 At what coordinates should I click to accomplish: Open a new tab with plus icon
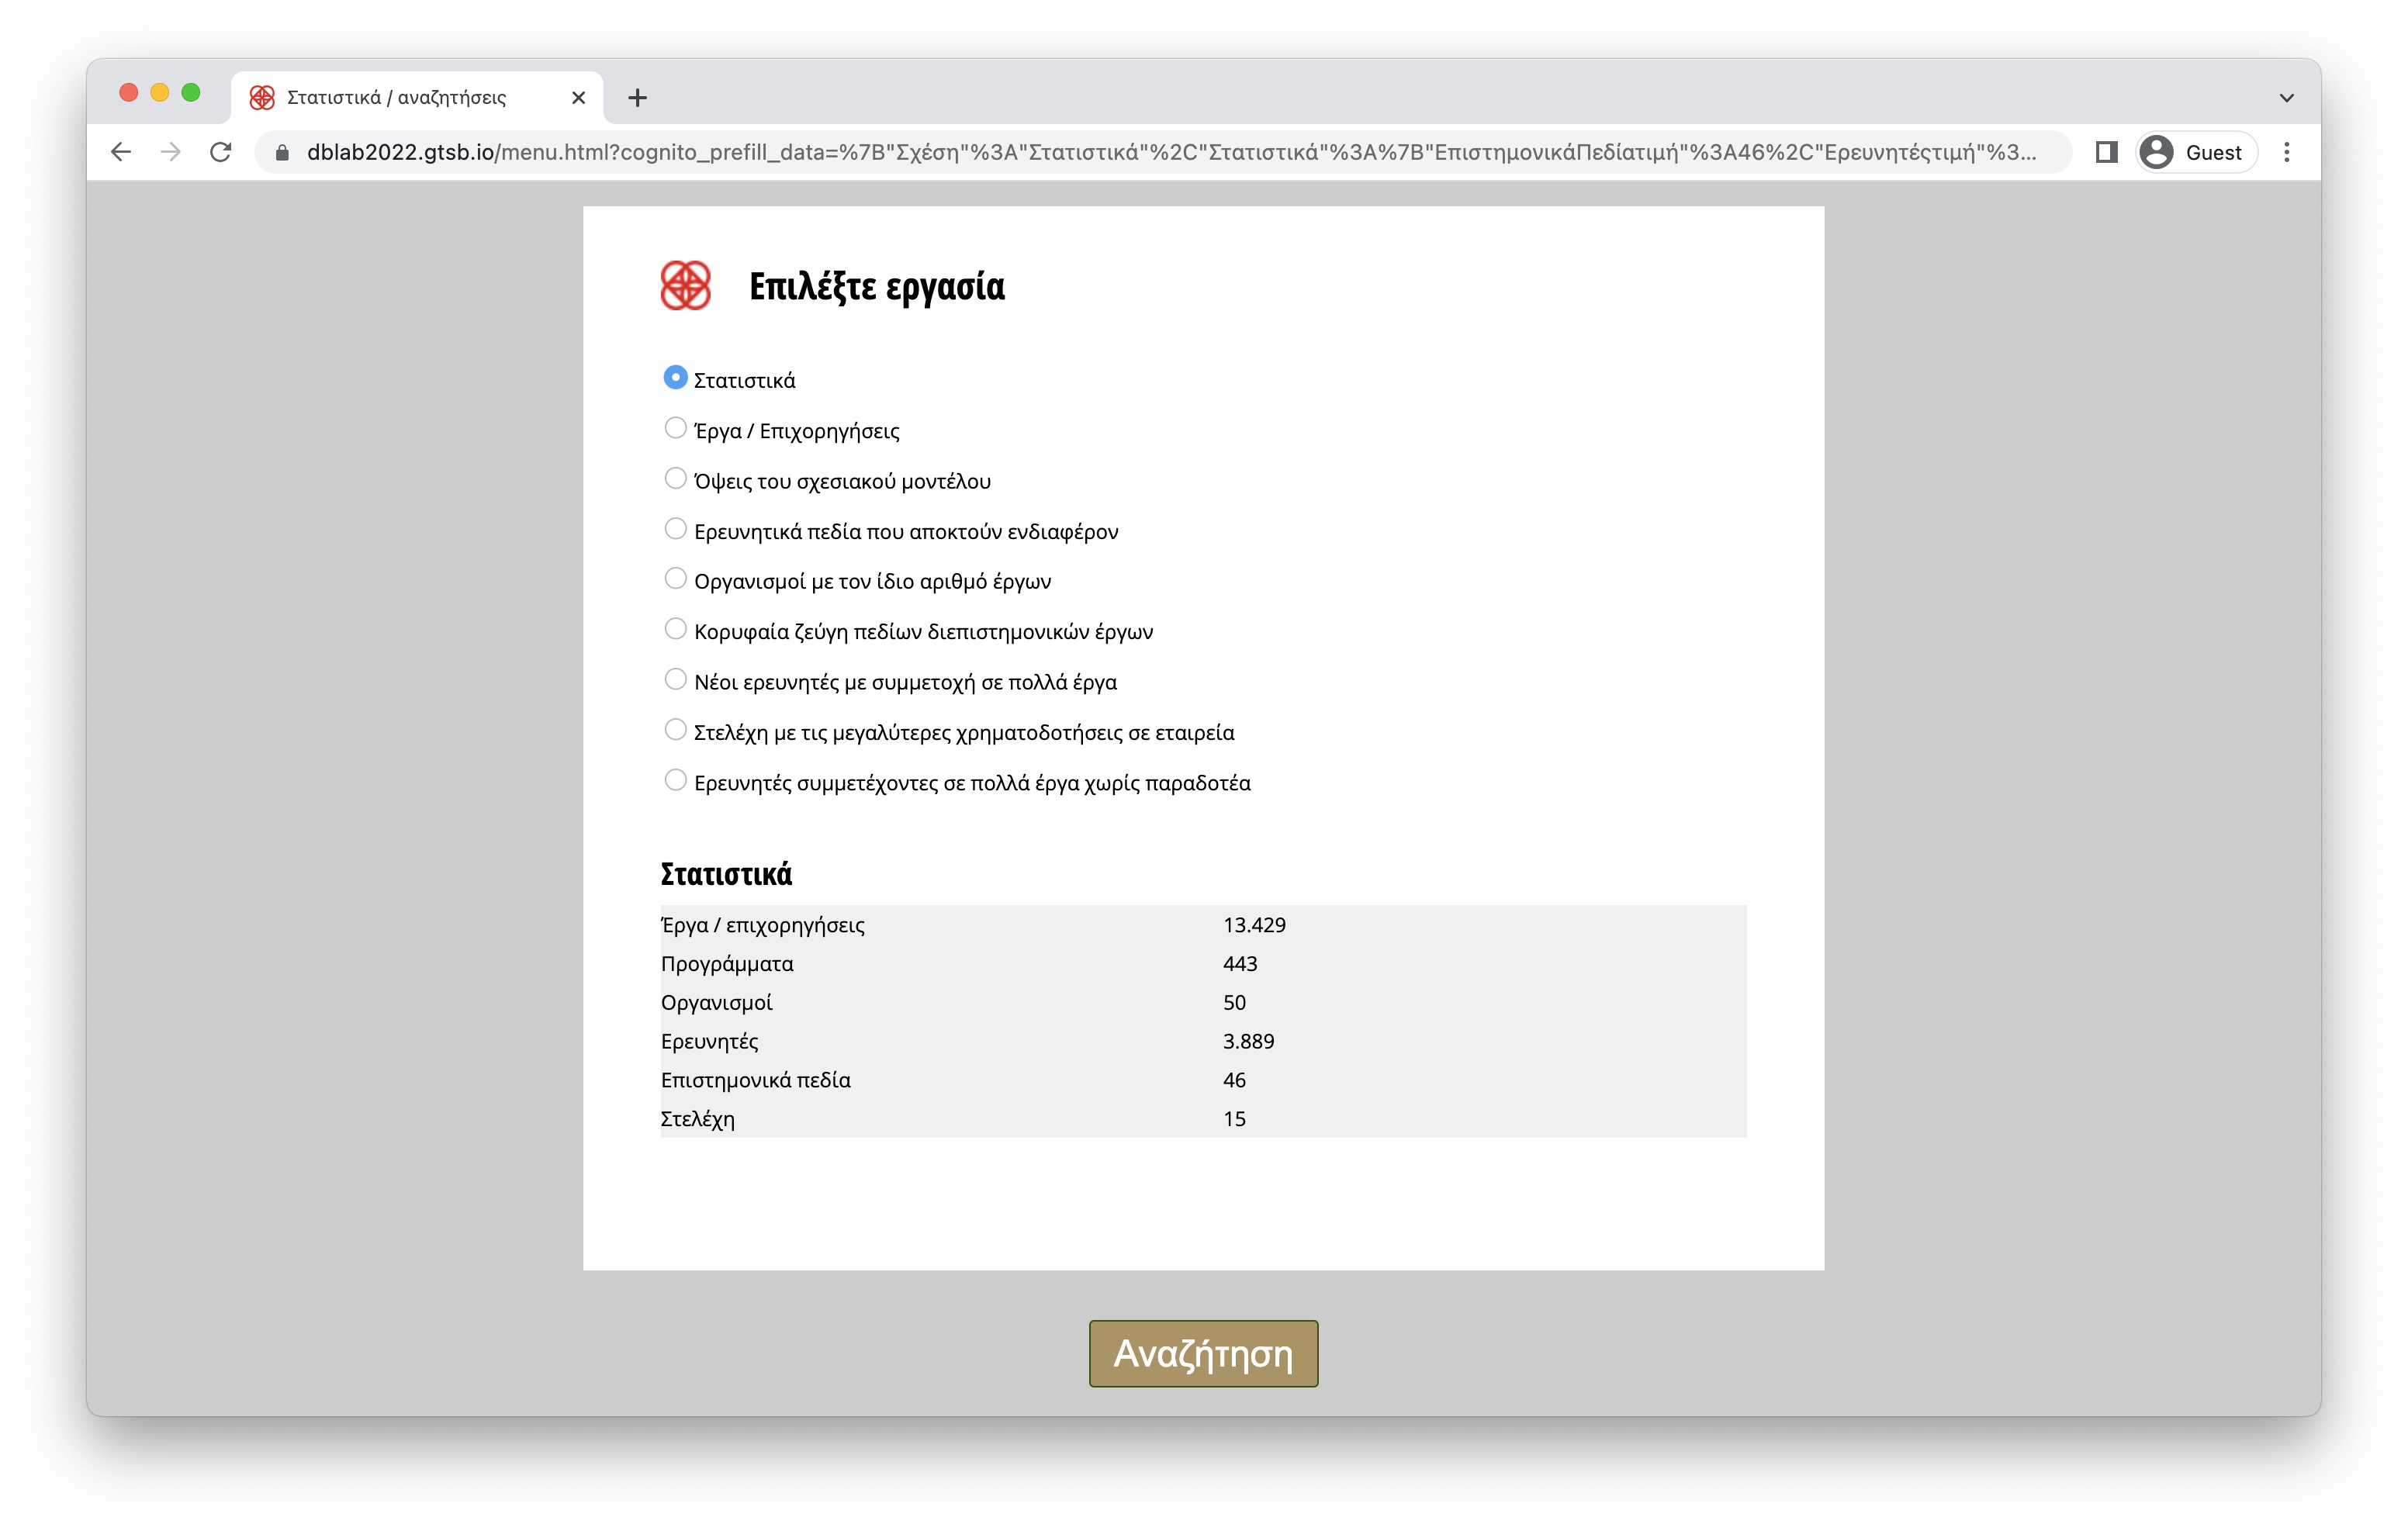tap(637, 98)
